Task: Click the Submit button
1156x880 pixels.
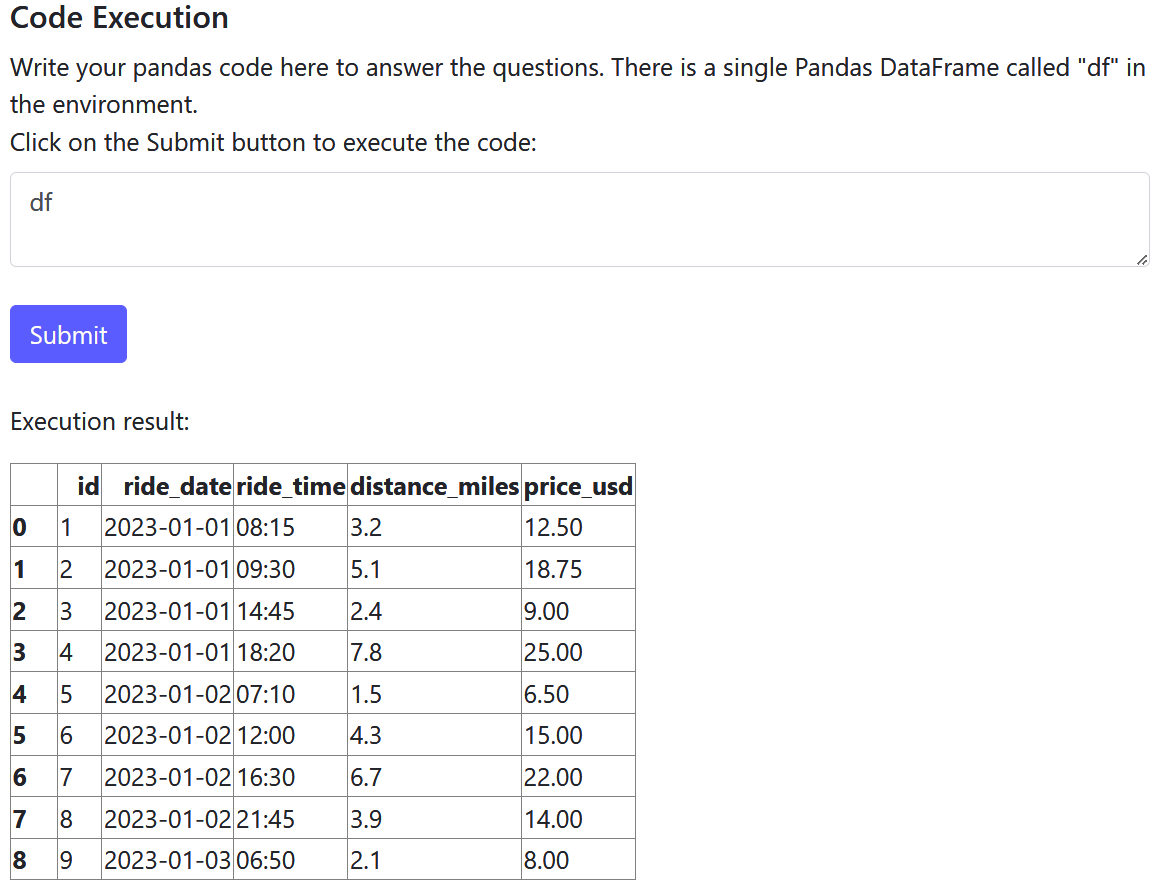Action: pos(68,334)
